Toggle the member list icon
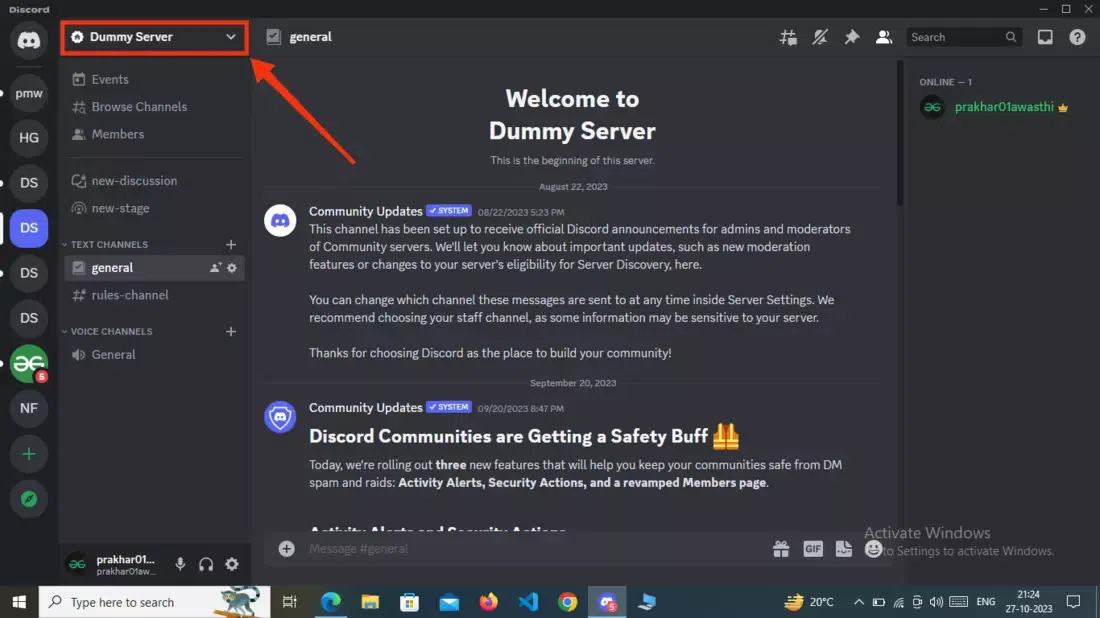Screen dimensions: 1100x618 (883, 37)
